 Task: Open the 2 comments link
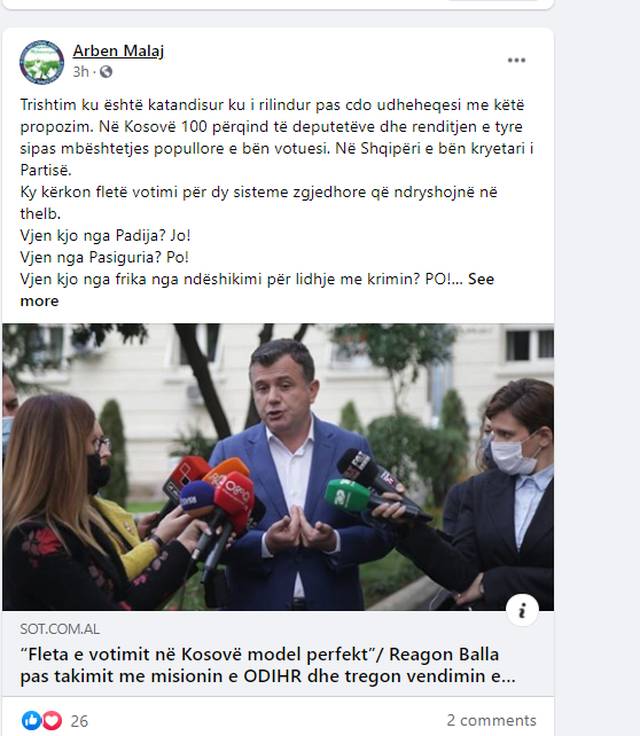pos(491,720)
